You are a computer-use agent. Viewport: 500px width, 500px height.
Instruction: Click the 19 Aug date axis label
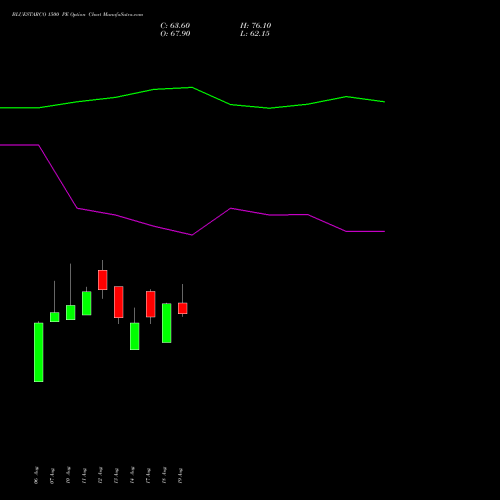(x=180, y=475)
